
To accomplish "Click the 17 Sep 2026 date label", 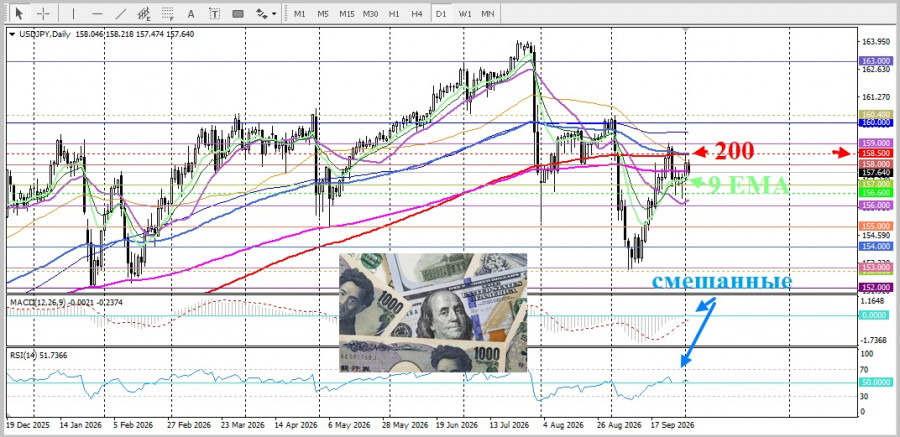I will click(x=672, y=426).
